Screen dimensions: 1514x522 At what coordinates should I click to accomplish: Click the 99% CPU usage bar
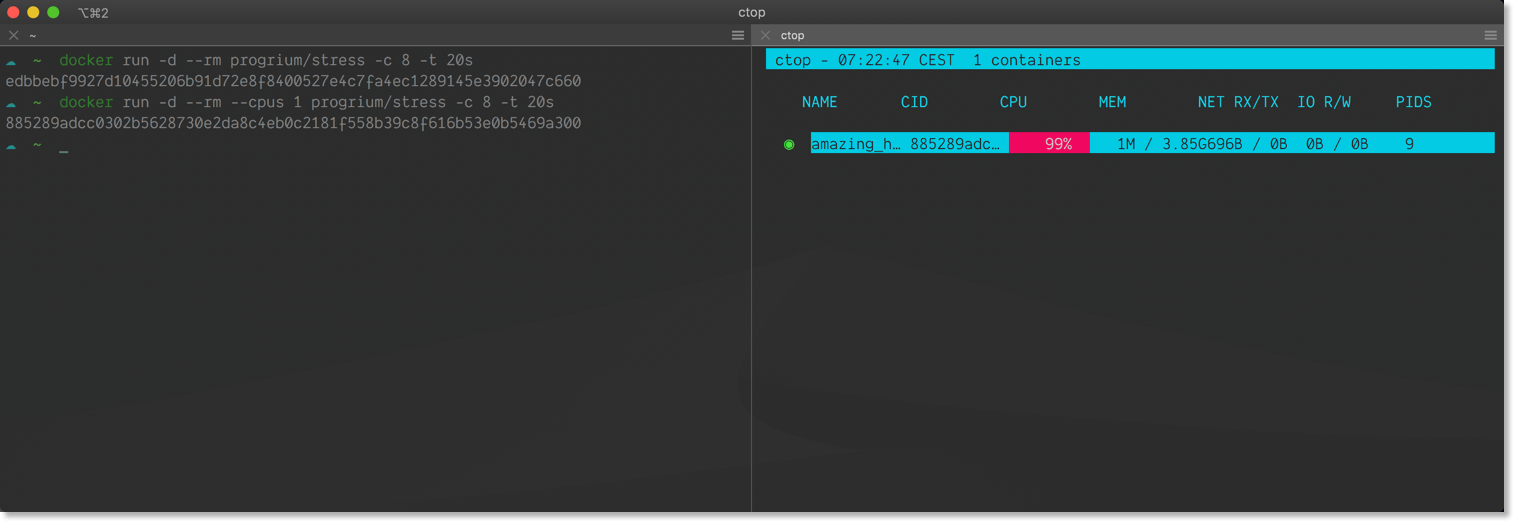coord(1049,144)
